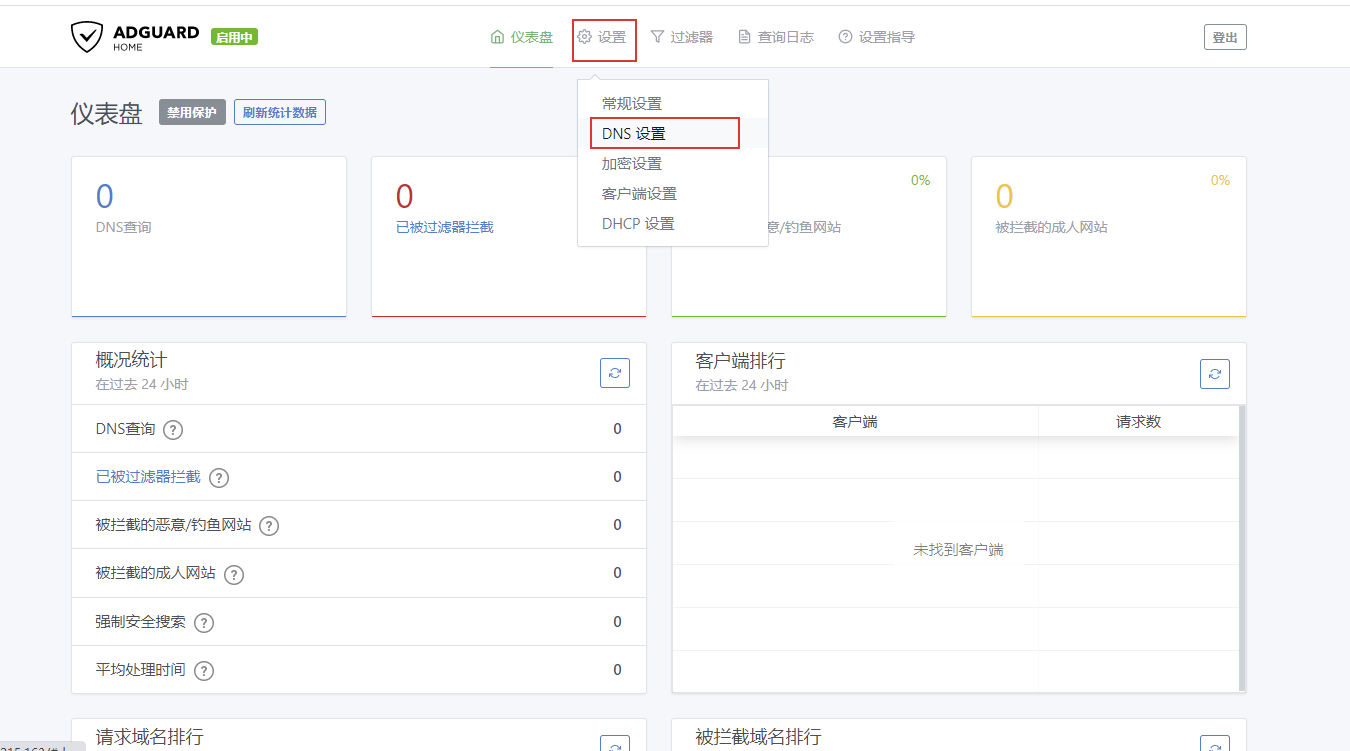Click the 被拦截的成人网站 card label
This screenshot has height=751, width=1350.
pyautogui.click(x=1052, y=227)
